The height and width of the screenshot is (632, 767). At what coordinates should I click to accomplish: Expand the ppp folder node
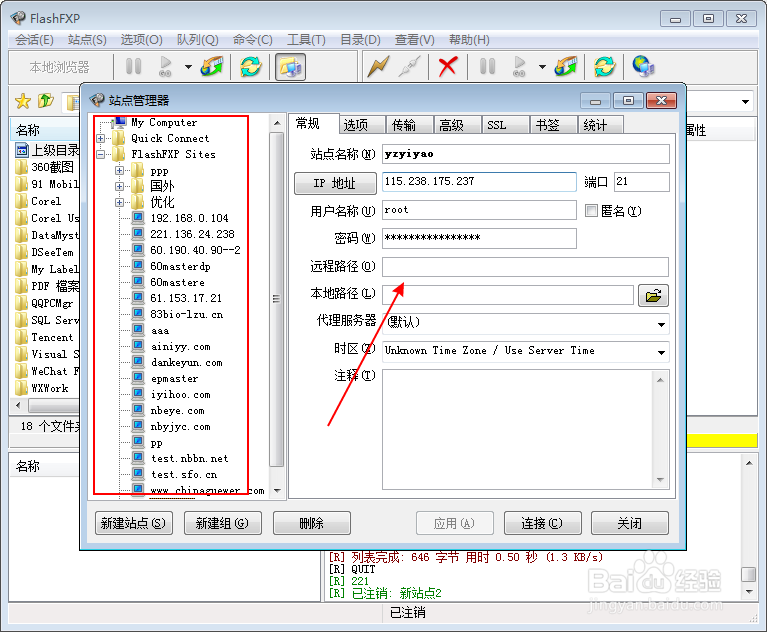pyautogui.click(x=119, y=171)
